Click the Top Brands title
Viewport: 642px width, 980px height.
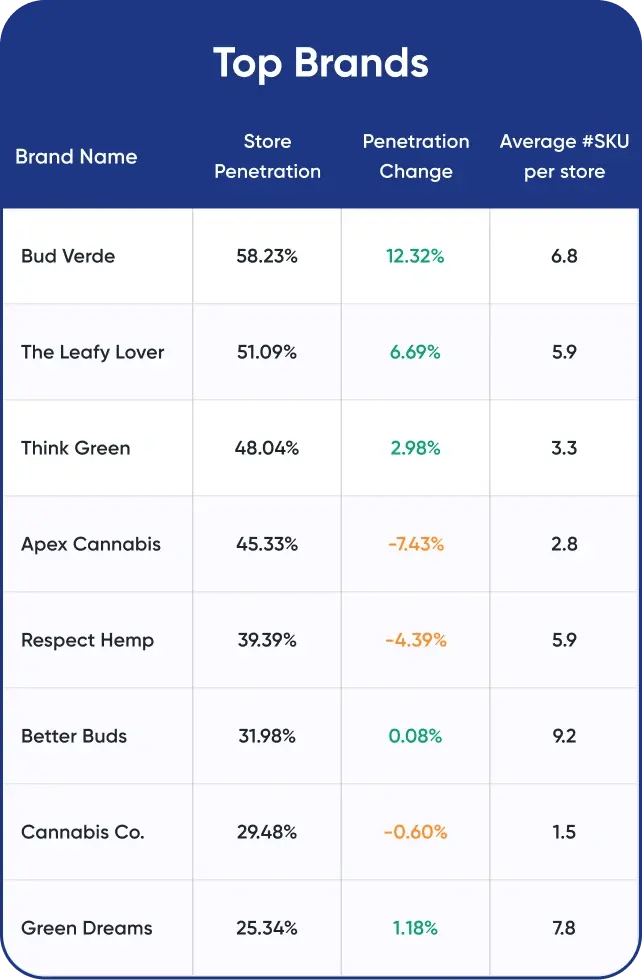coord(321,64)
